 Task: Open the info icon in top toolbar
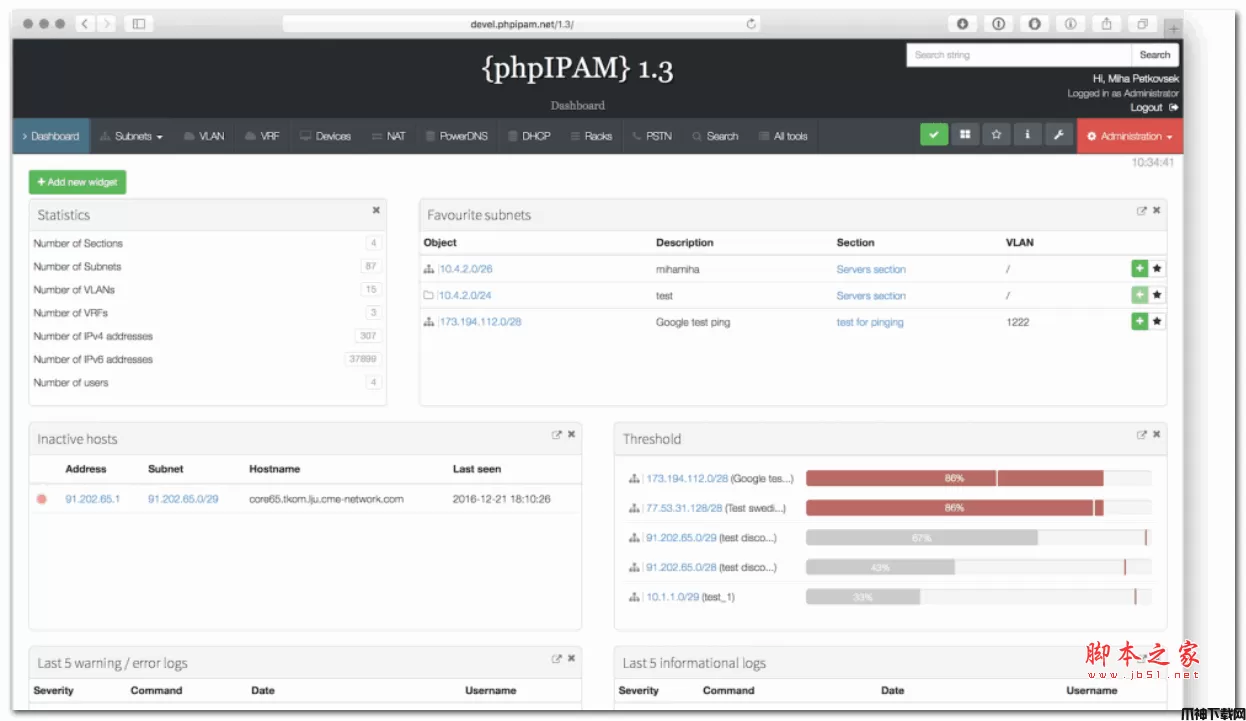1027,133
